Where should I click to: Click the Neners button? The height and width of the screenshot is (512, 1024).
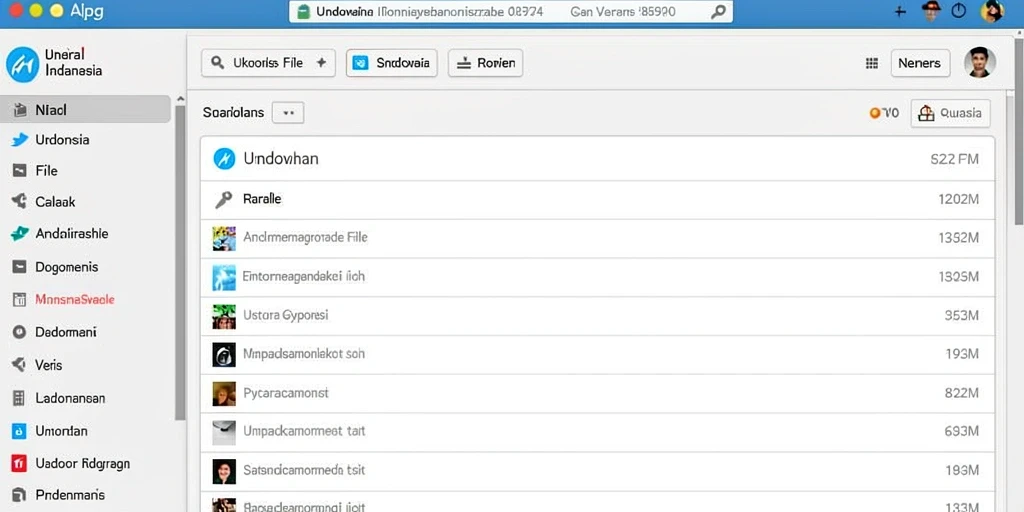point(920,63)
